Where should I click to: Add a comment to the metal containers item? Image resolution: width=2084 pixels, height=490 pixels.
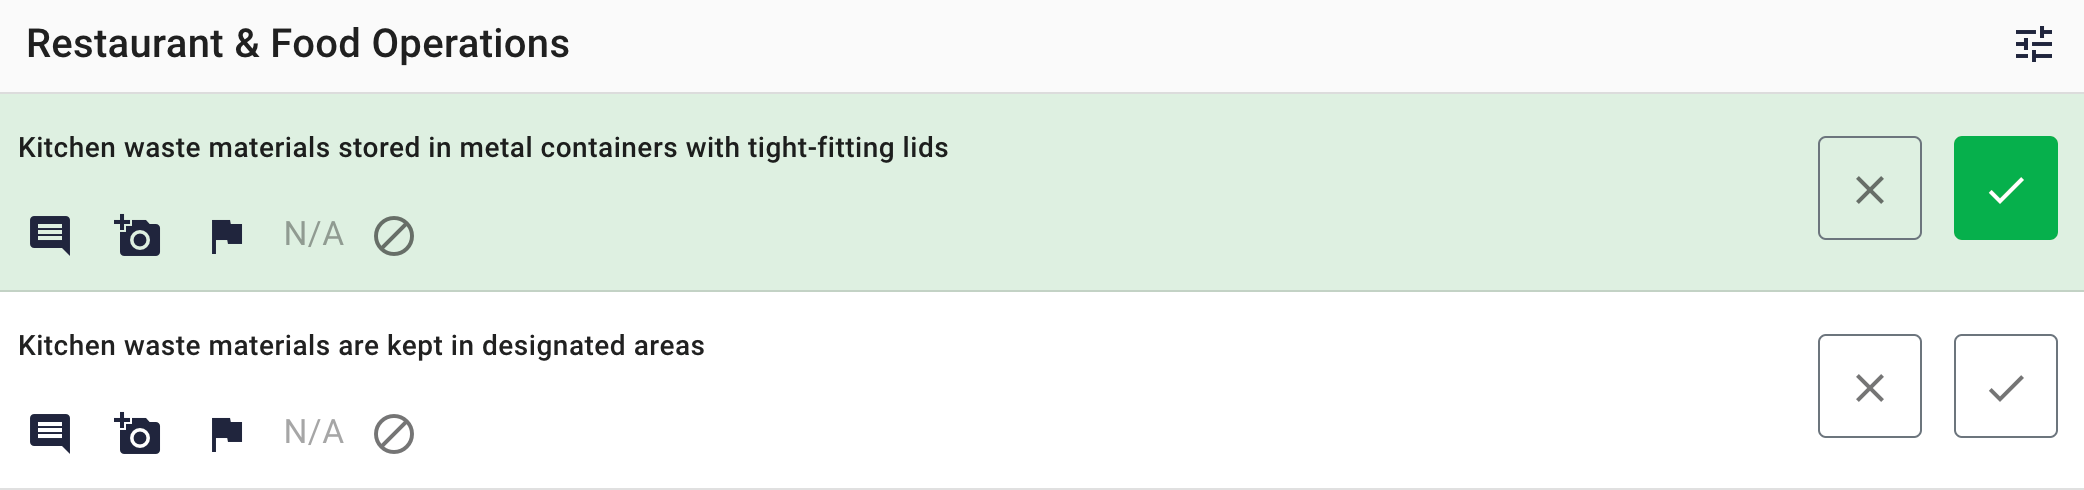tap(50, 235)
